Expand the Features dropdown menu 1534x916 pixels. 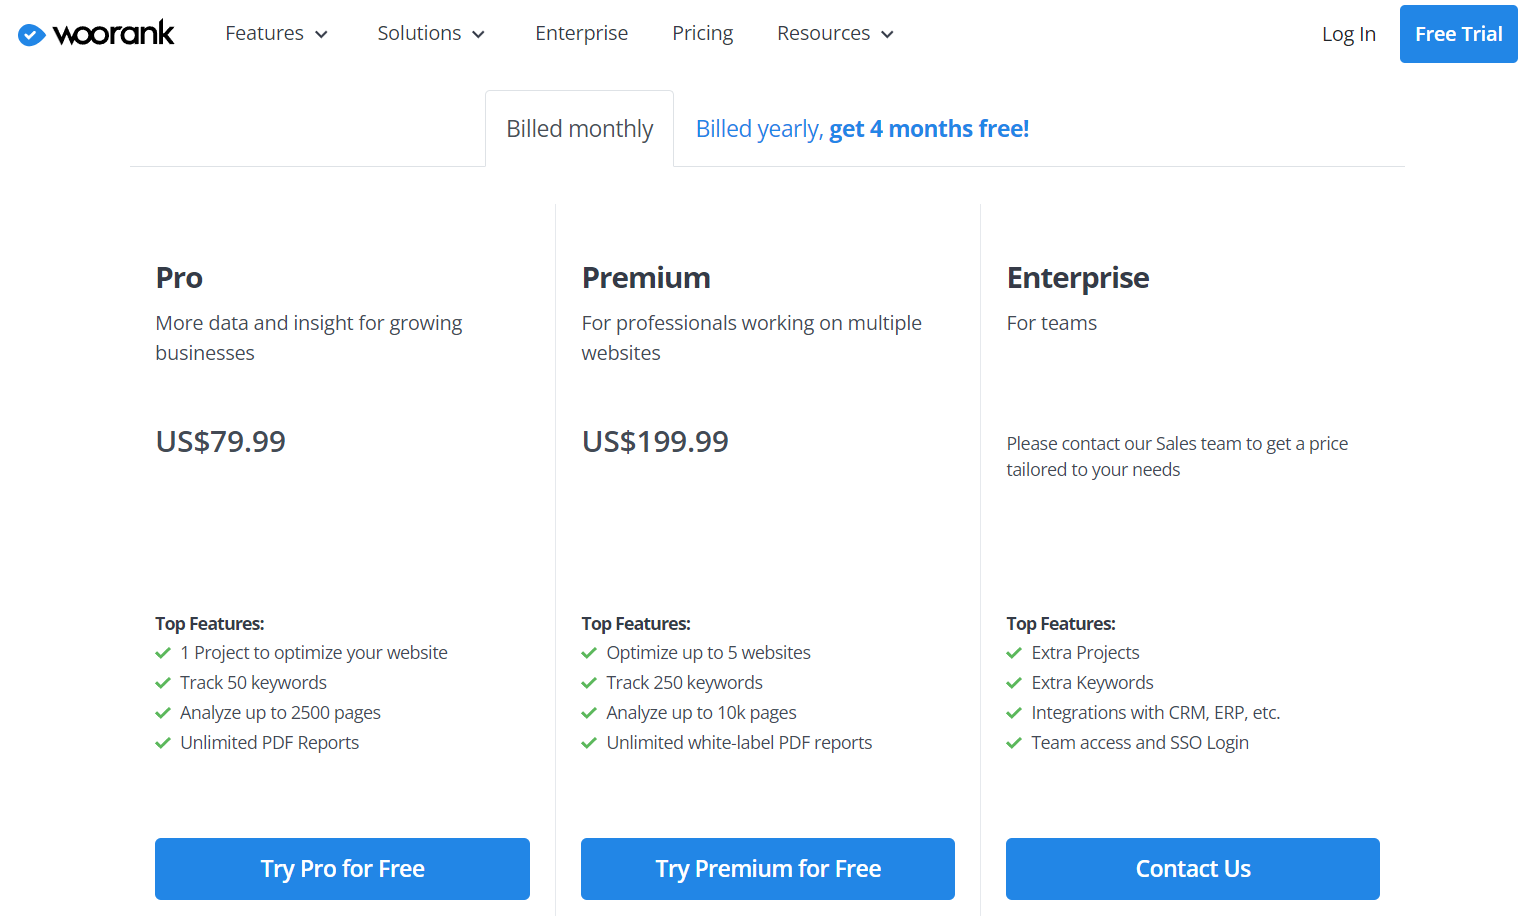tap(277, 34)
